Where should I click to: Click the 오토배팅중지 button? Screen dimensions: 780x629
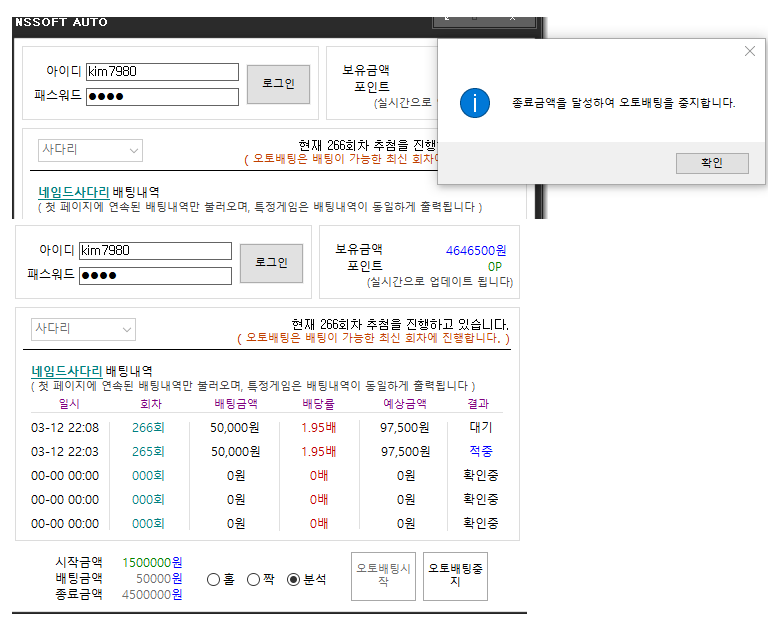click(x=455, y=575)
